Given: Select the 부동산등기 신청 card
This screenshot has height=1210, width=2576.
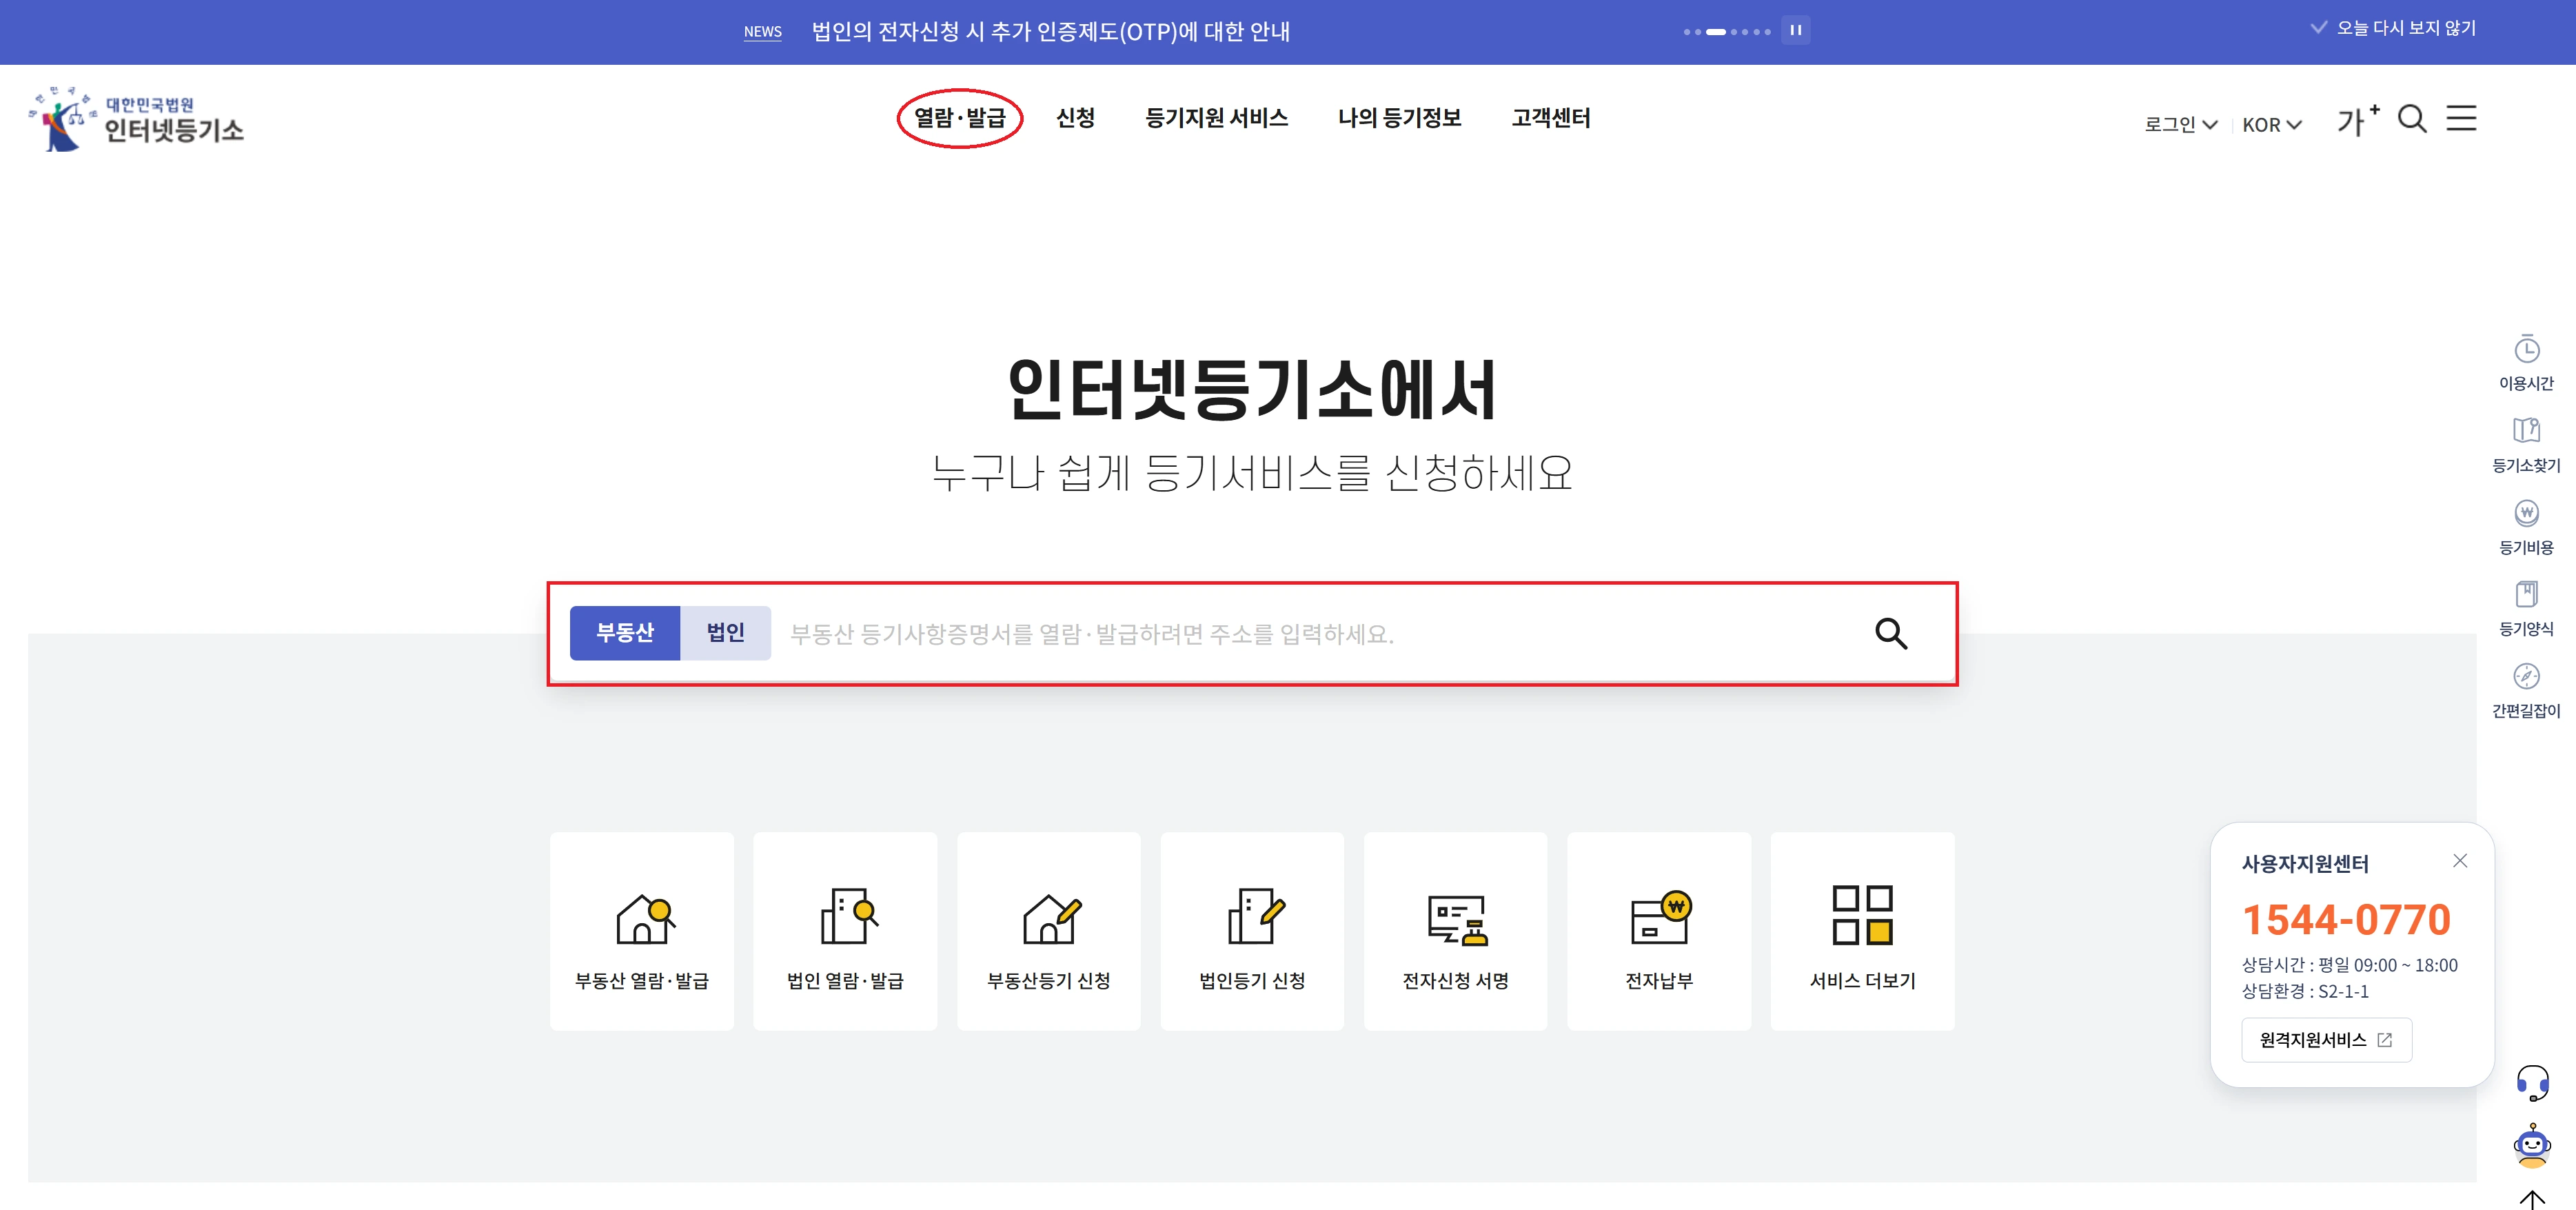Looking at the screenshot, I should pyautogui.click(x=1049, y=930).
